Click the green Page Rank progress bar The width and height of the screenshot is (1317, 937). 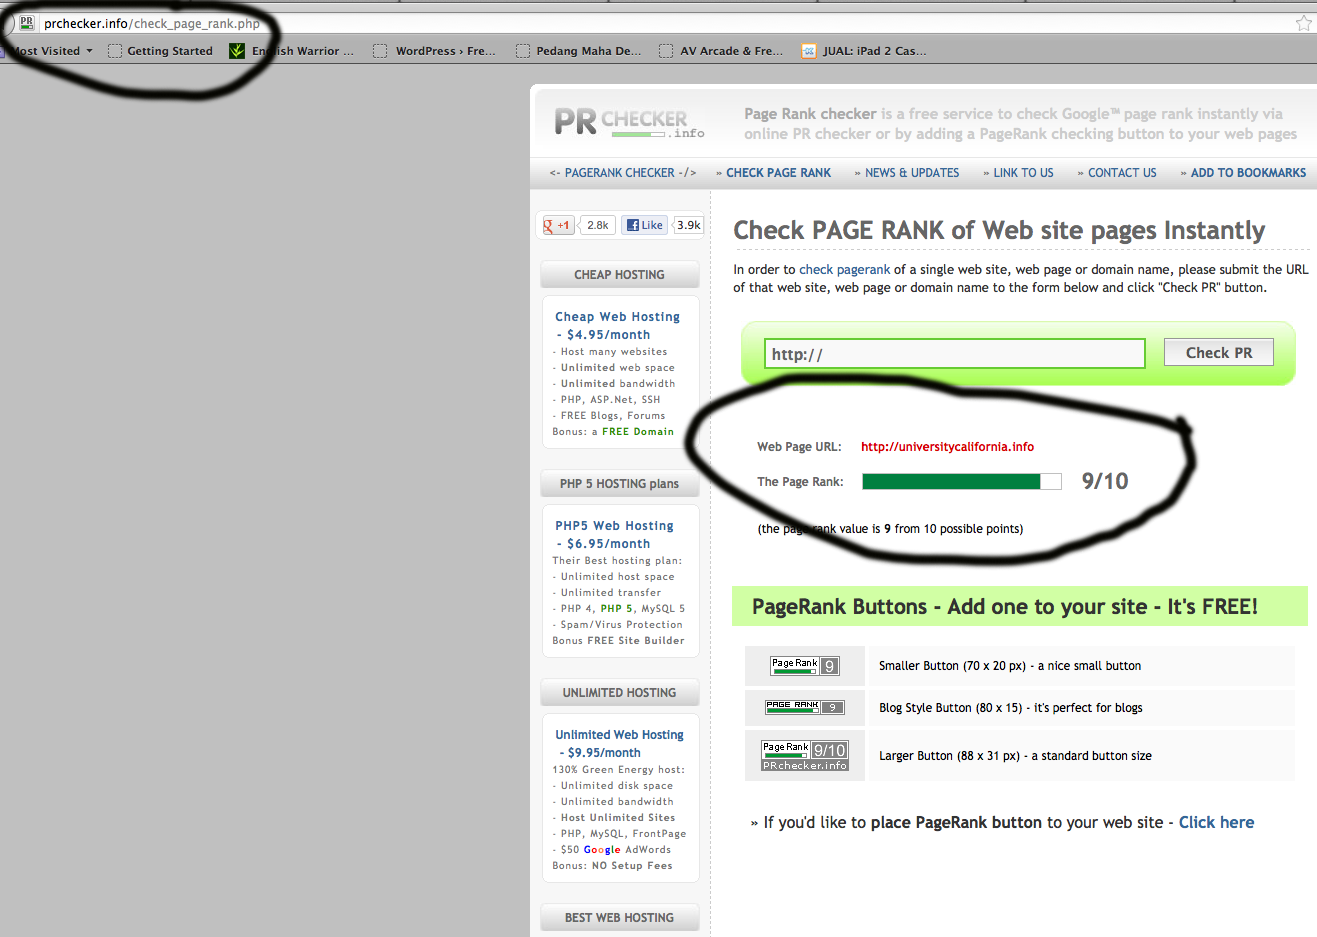(x=962, y=481)
